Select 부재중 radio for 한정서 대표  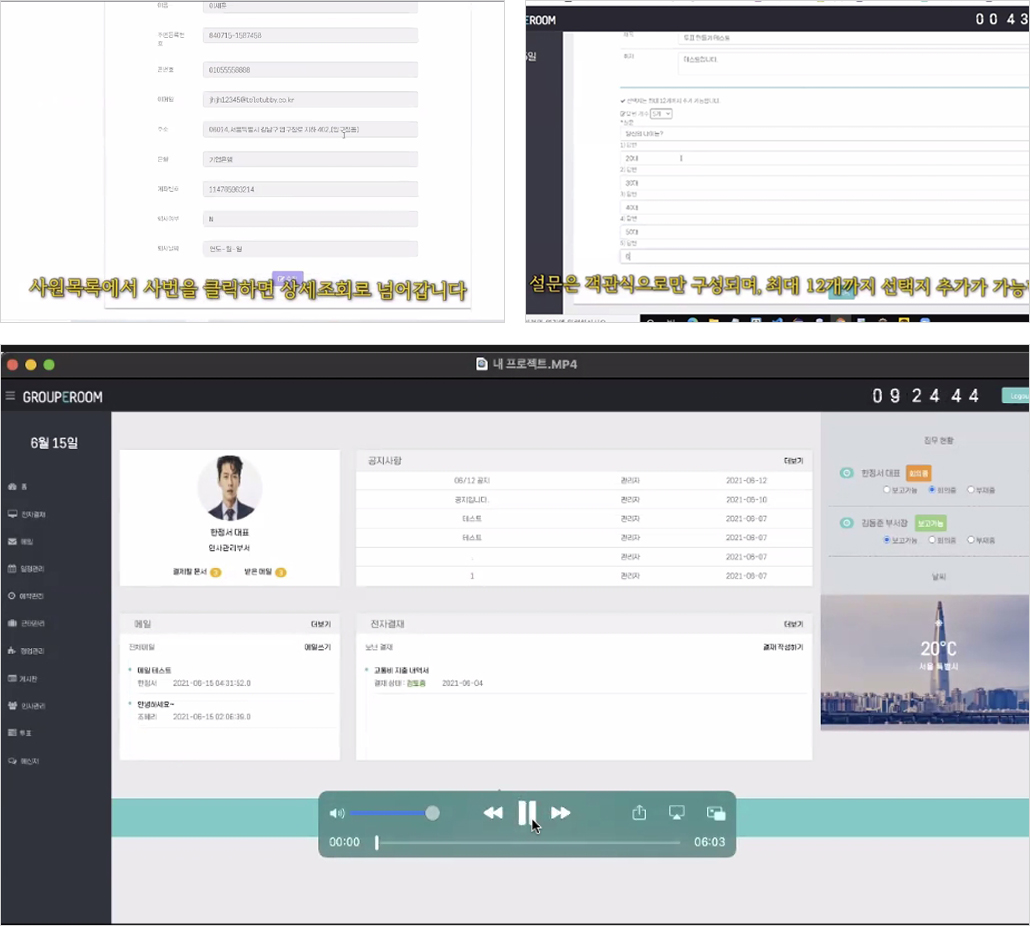(x=971, y=489)
